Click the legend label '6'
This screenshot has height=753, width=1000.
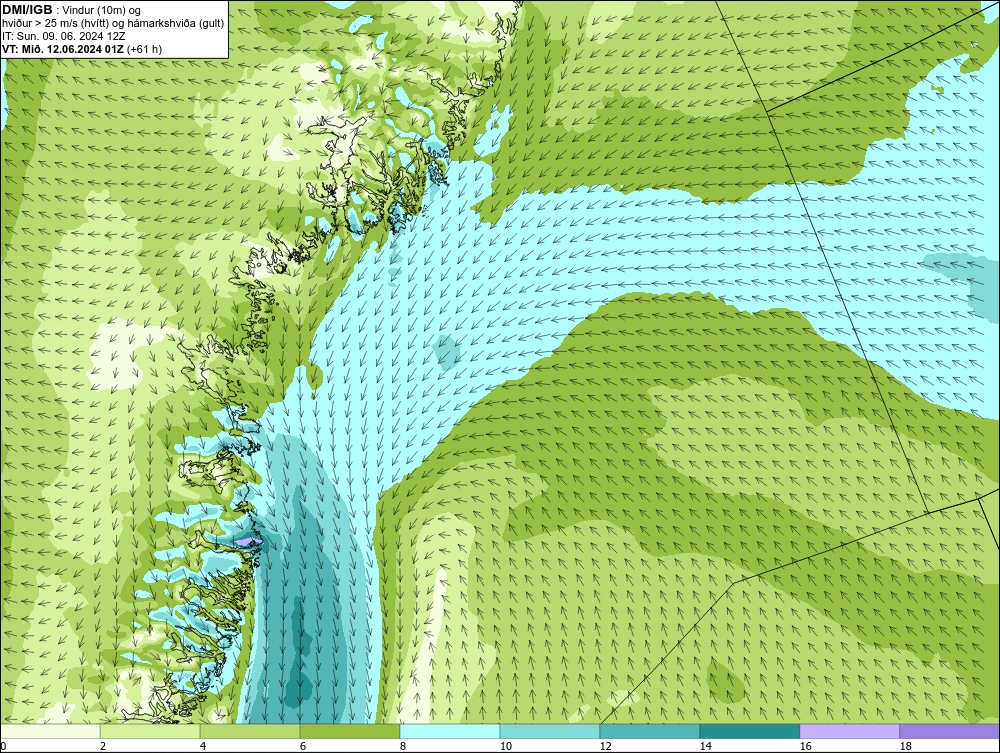tap(302, 746)
